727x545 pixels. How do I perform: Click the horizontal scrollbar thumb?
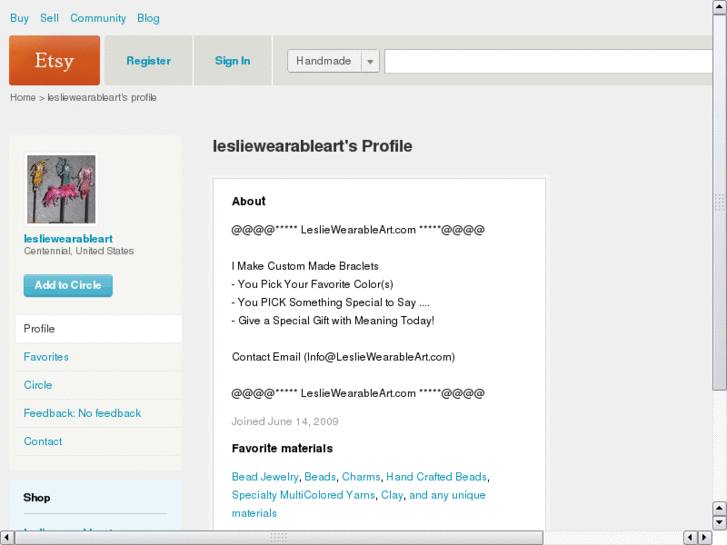(279, 538)
